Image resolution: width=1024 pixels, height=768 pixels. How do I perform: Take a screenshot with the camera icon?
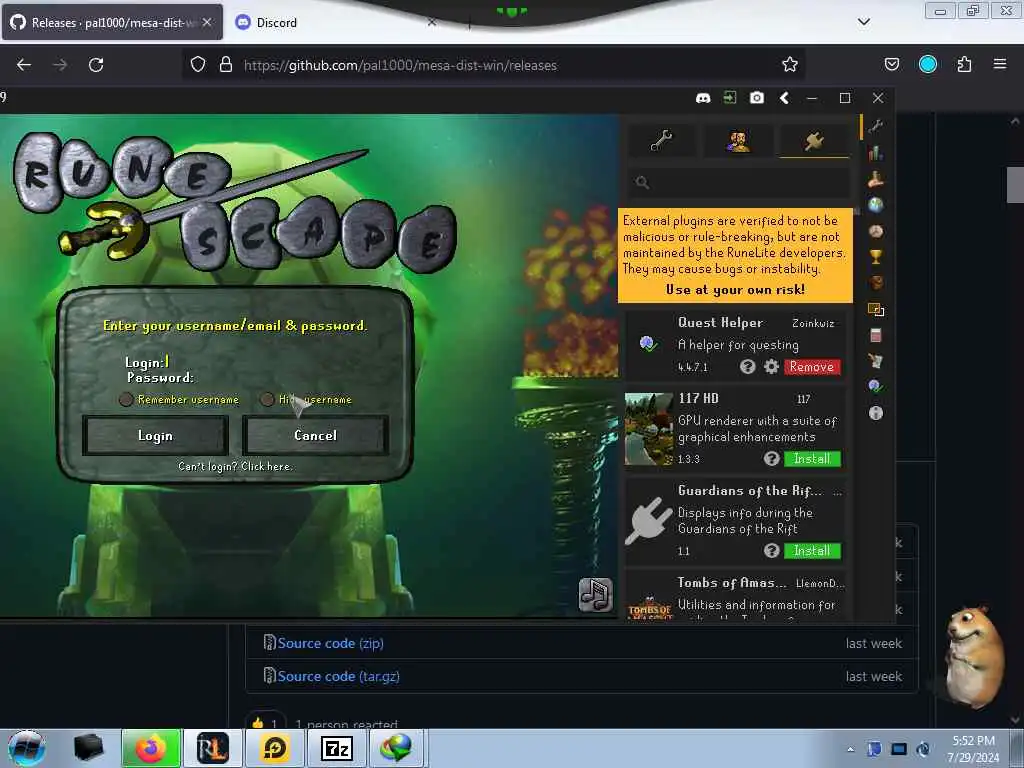(756, 98)
